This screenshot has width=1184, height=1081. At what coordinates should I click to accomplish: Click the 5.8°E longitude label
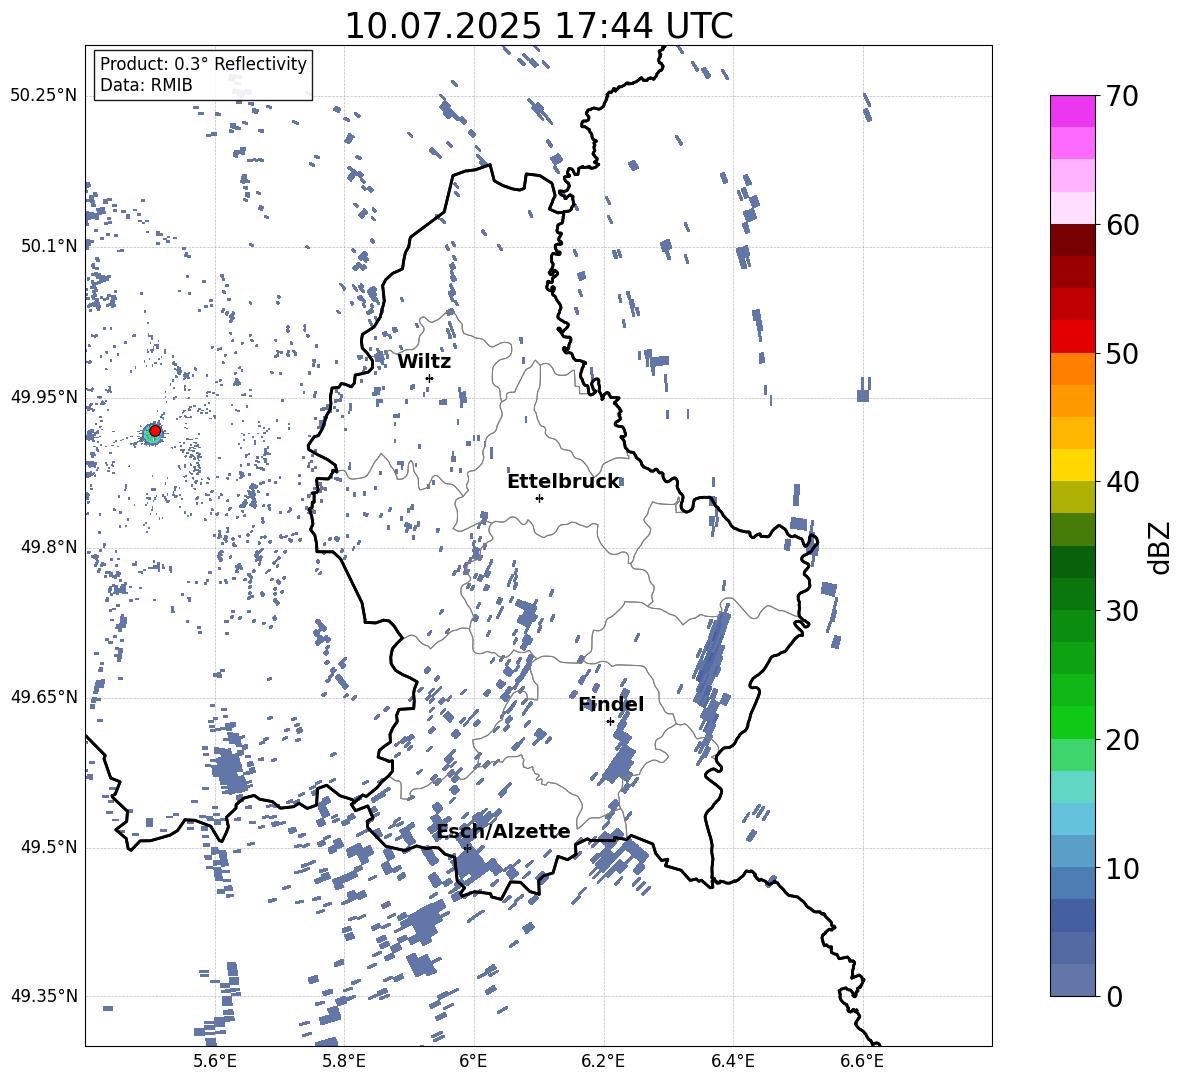point(344,1061)
